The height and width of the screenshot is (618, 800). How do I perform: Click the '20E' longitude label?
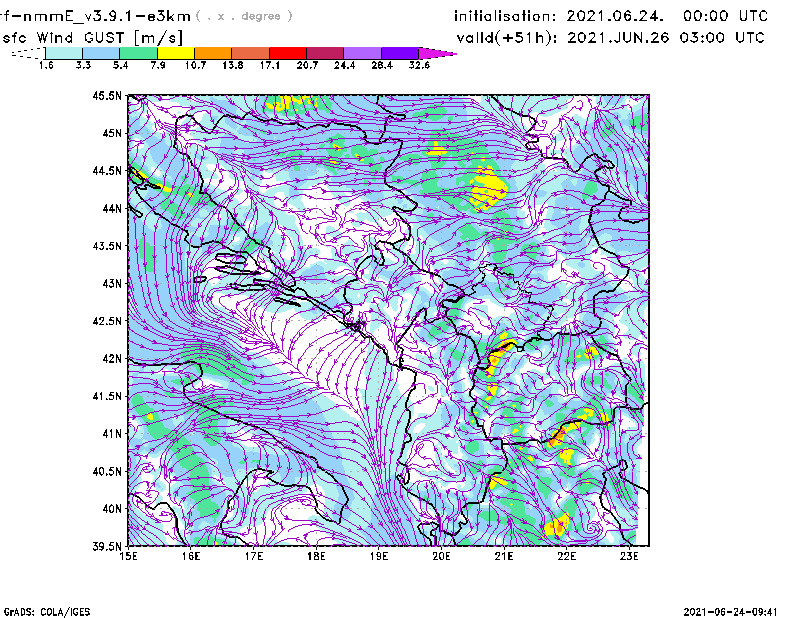(441, 556)
